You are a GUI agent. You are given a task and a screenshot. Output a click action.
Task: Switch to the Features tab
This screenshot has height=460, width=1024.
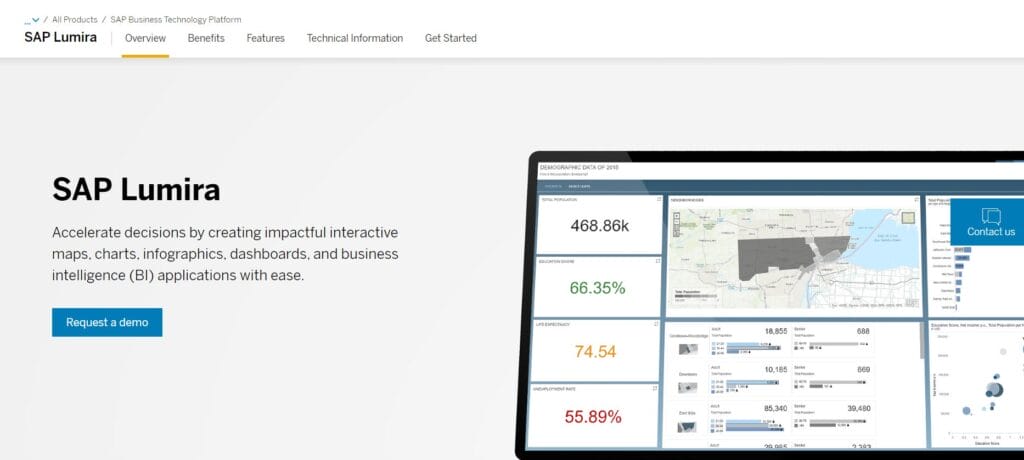(x=265, y=38)
